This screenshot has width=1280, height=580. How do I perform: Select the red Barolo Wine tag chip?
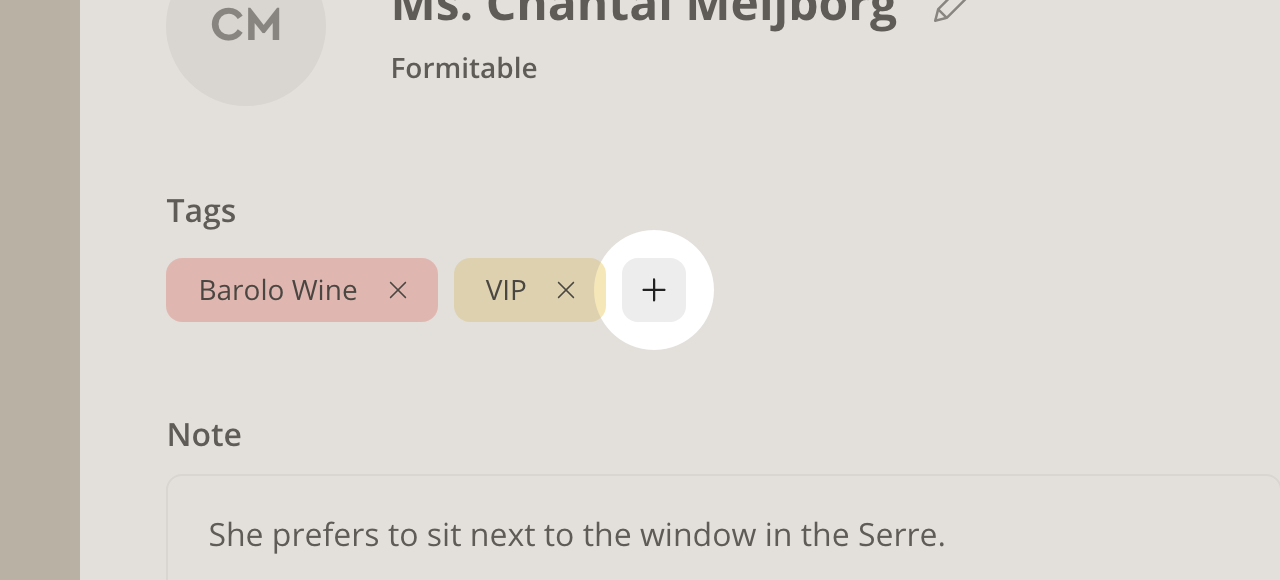302,290
